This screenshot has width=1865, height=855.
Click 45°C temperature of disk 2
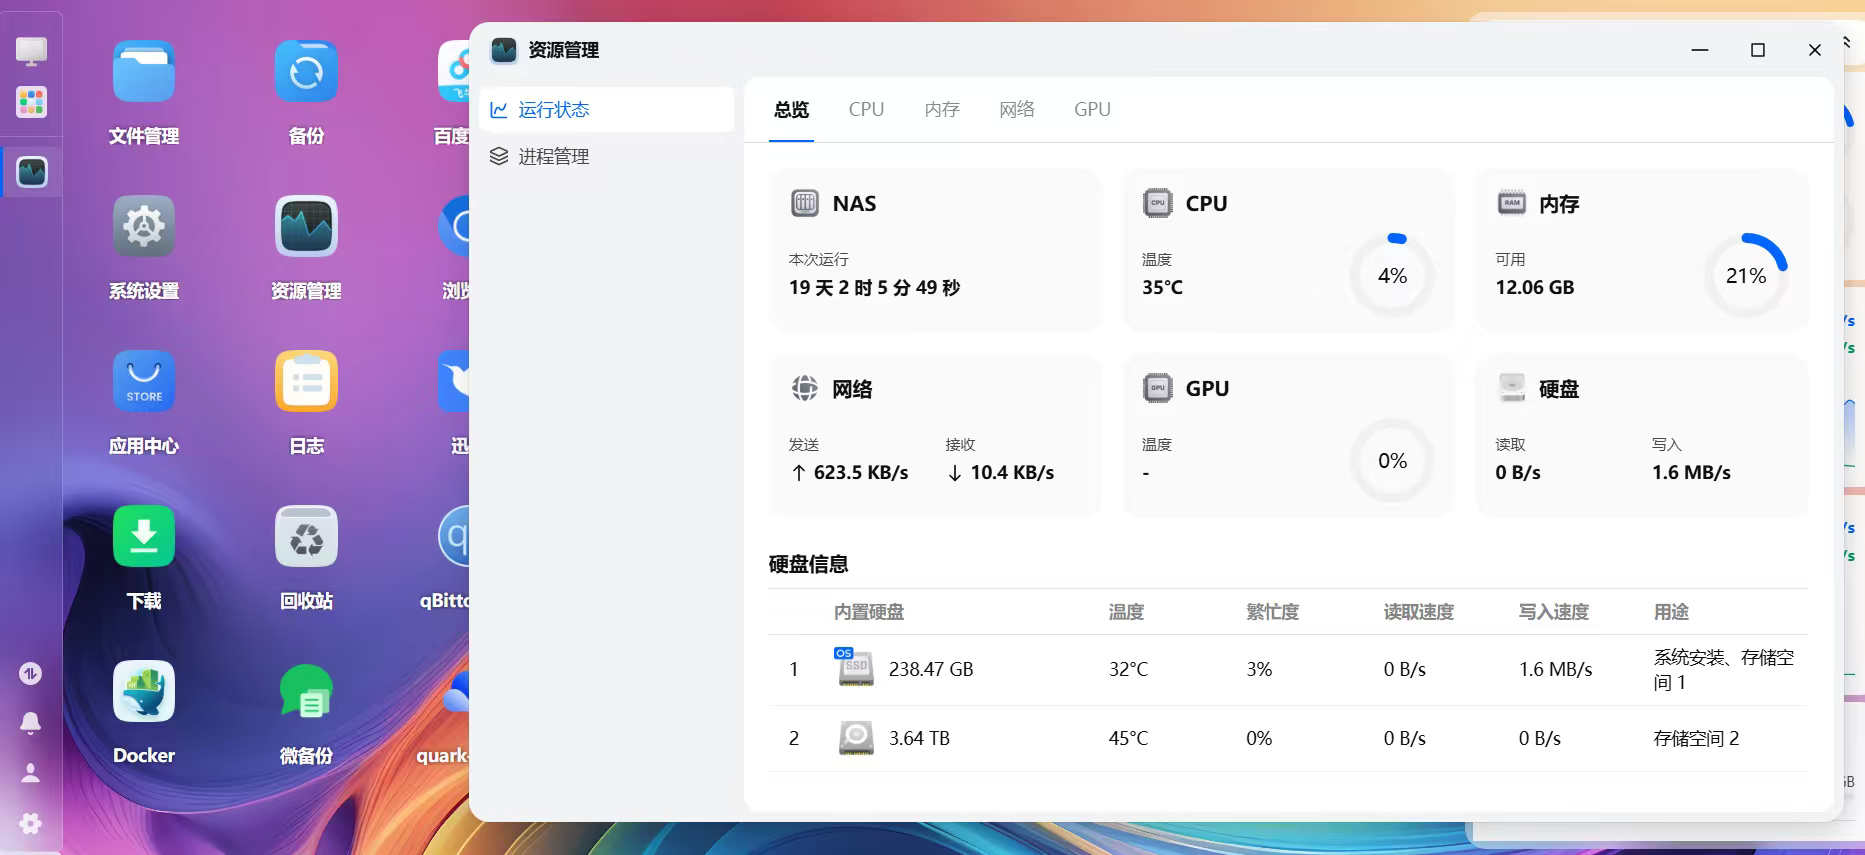1128,738
